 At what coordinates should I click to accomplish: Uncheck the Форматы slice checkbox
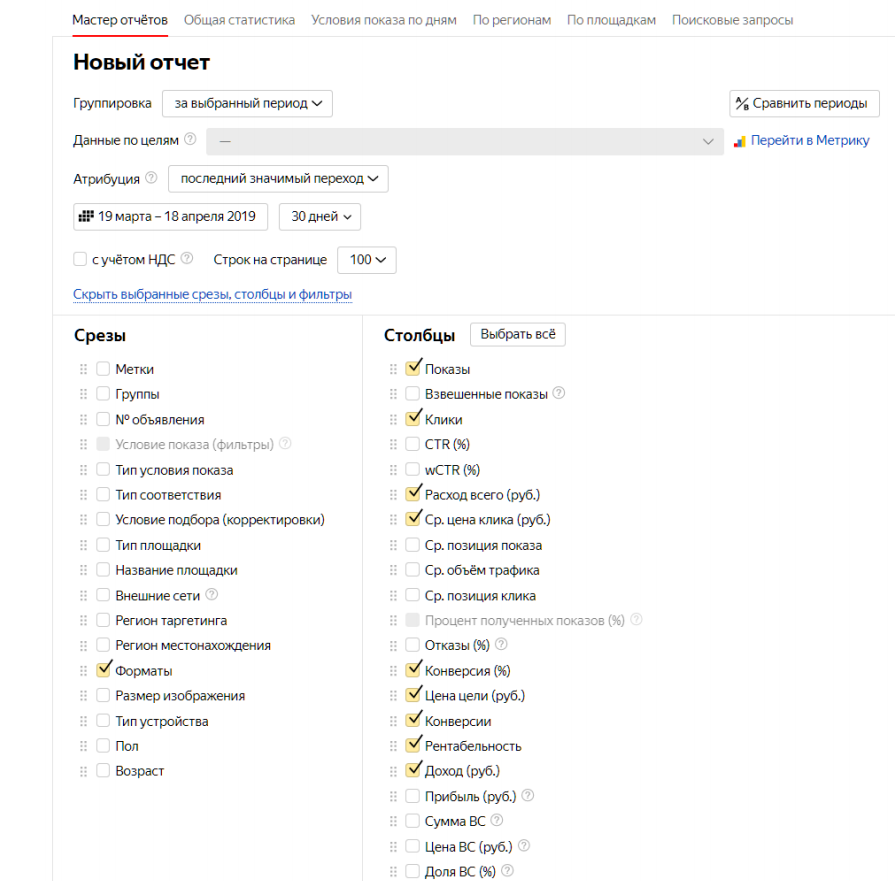pyautogui.click(x=103, y=670)
